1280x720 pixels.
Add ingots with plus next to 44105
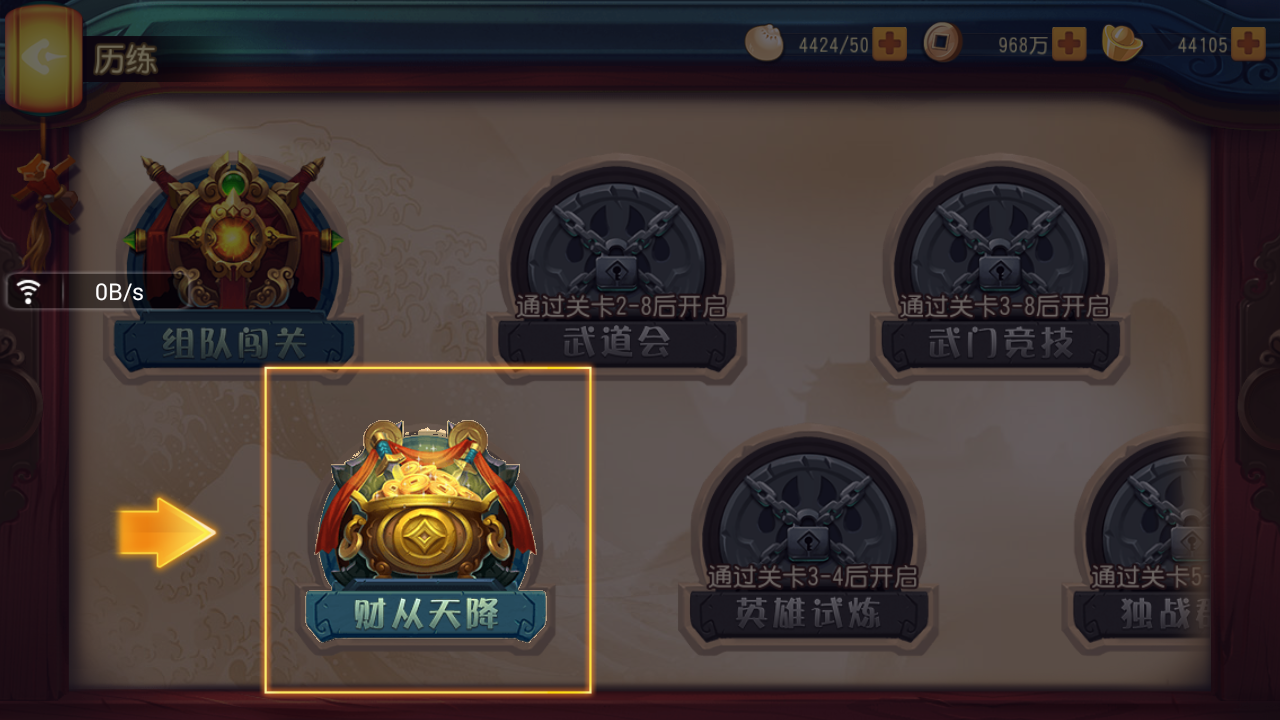tap(1248, 44)
